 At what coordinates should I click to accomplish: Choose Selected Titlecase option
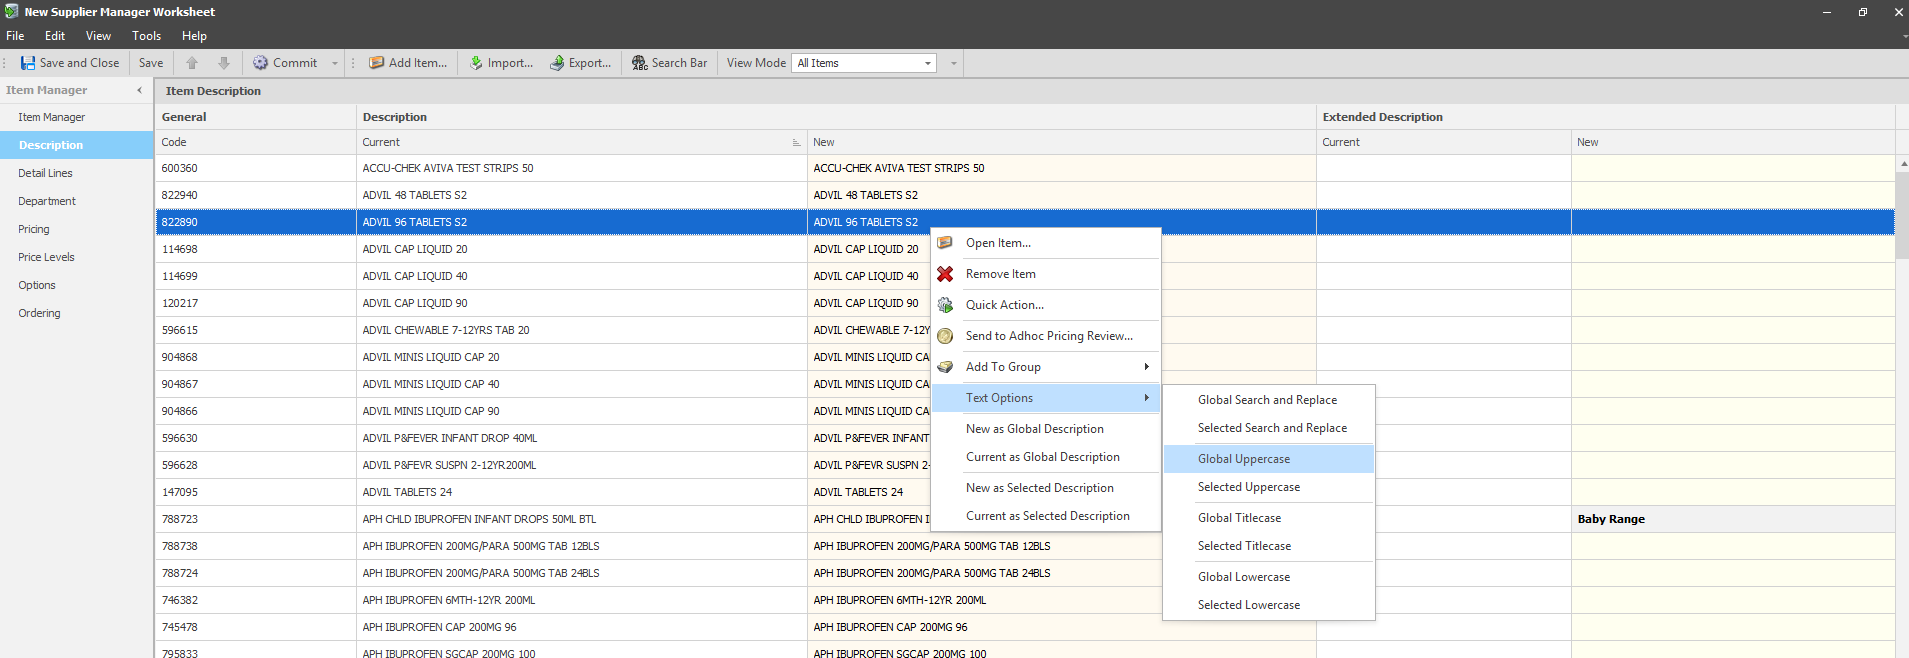tap(1269, 546)
